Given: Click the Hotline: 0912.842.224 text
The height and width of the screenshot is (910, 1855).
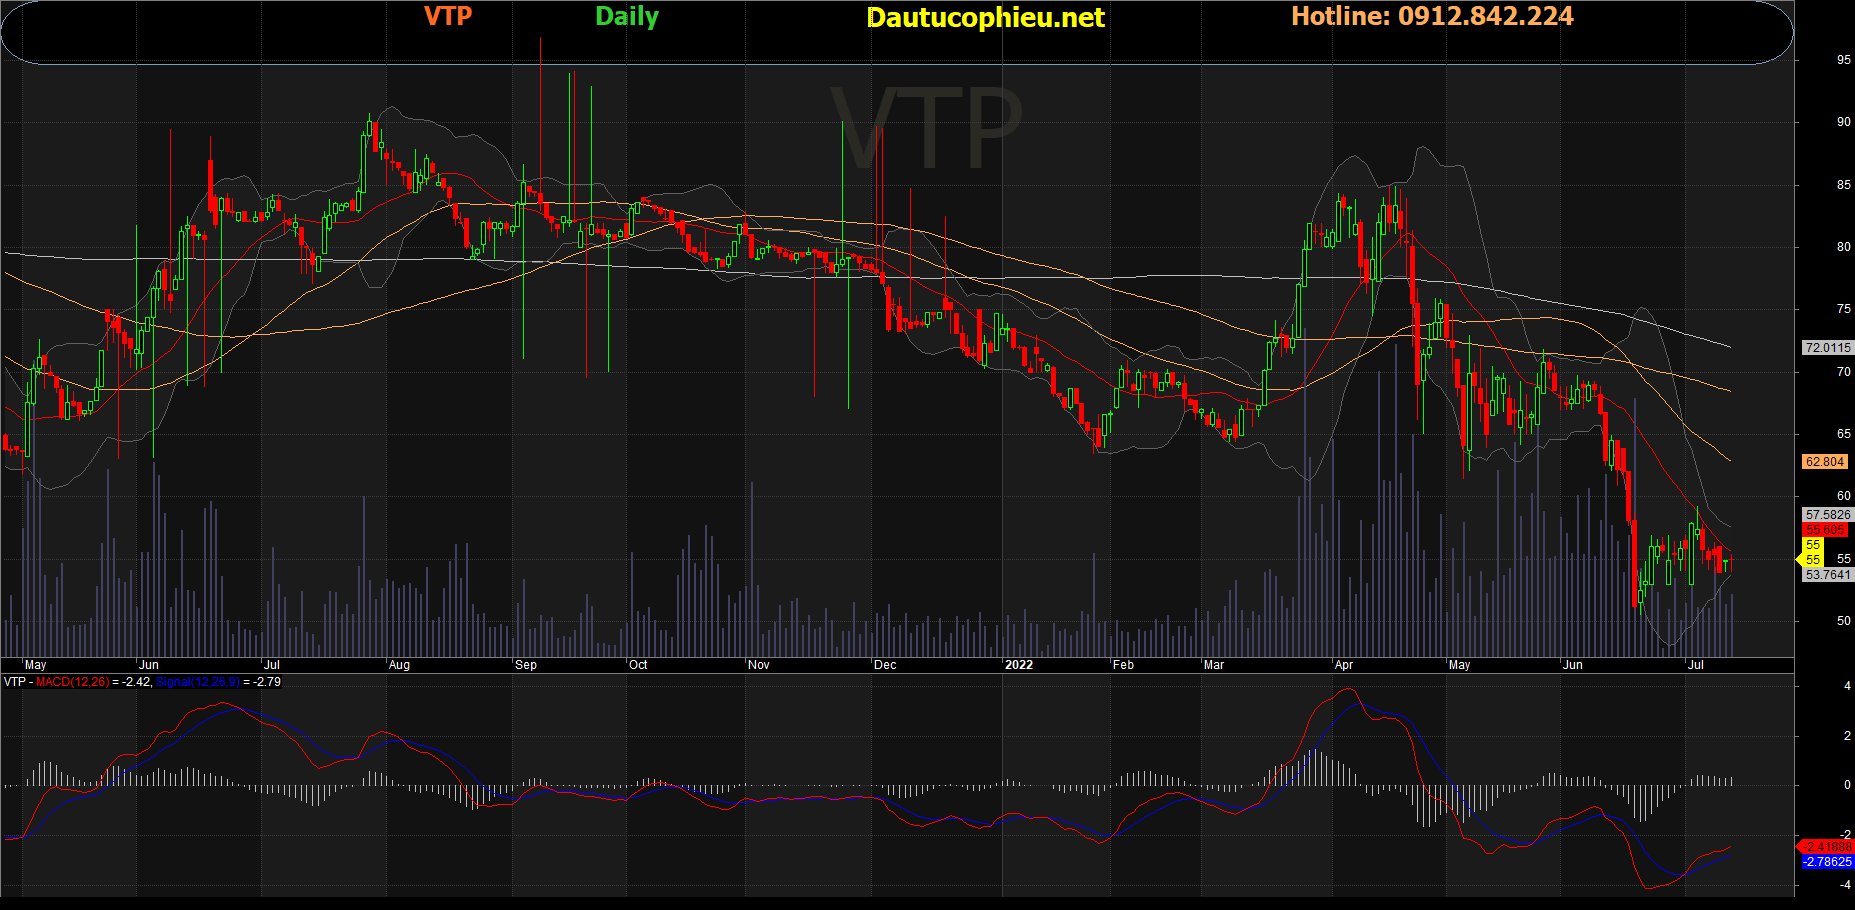Looking at the screenshot, I should coord(1432,16).
